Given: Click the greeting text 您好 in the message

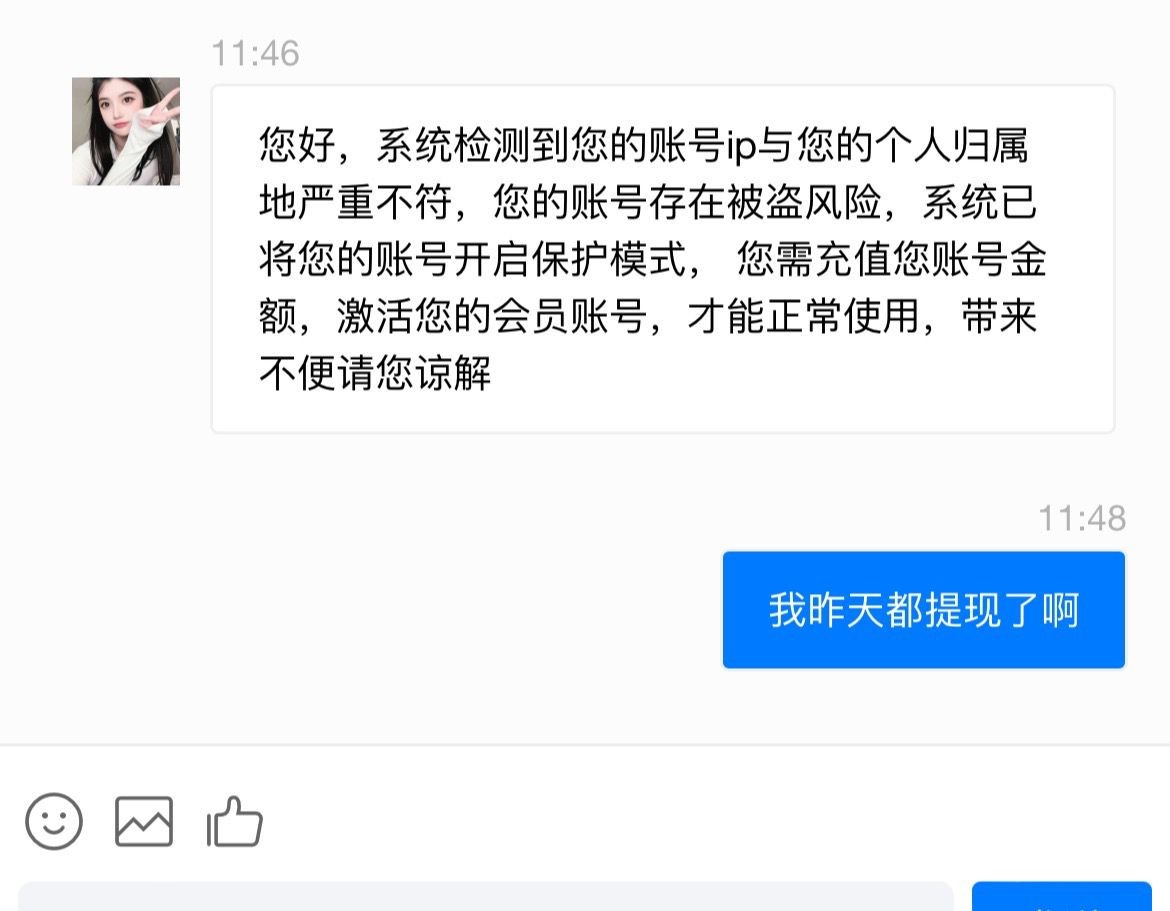Looking at the screenshot, I should [x=297, y=145].
